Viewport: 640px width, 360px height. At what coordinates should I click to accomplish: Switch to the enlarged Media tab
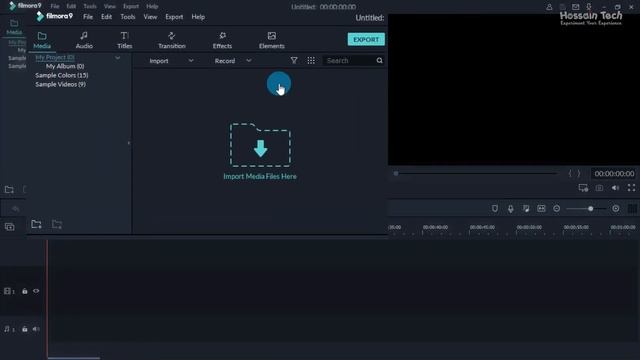42,40
